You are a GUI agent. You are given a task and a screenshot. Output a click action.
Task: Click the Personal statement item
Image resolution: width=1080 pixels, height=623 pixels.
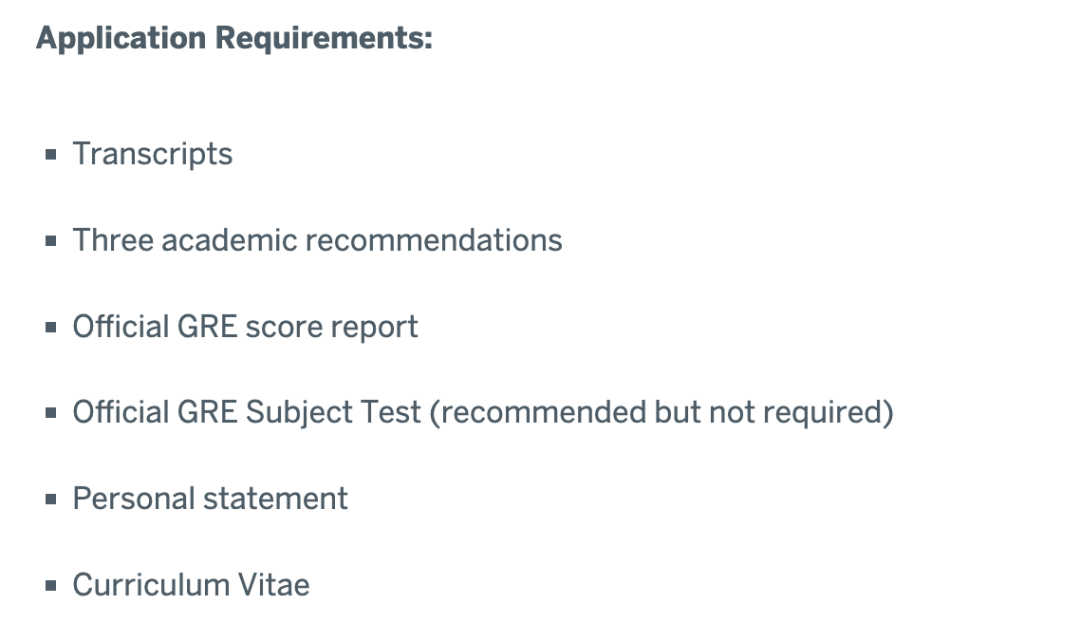[210, 498]
